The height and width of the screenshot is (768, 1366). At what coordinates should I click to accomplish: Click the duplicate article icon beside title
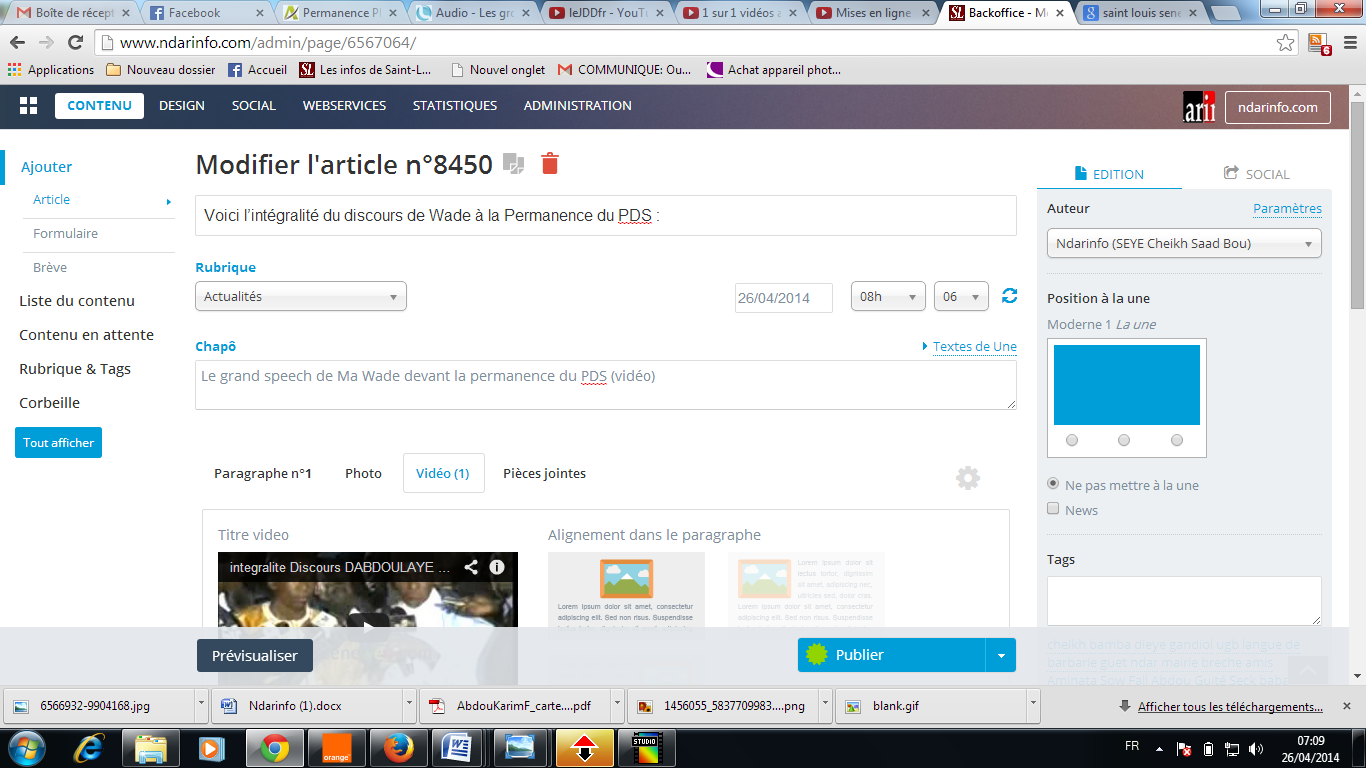(513, 164)
